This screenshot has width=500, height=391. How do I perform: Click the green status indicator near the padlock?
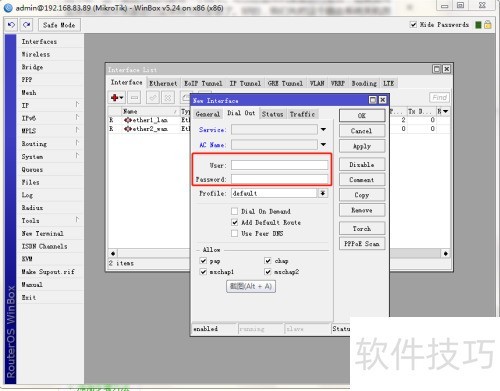[478, 25]
